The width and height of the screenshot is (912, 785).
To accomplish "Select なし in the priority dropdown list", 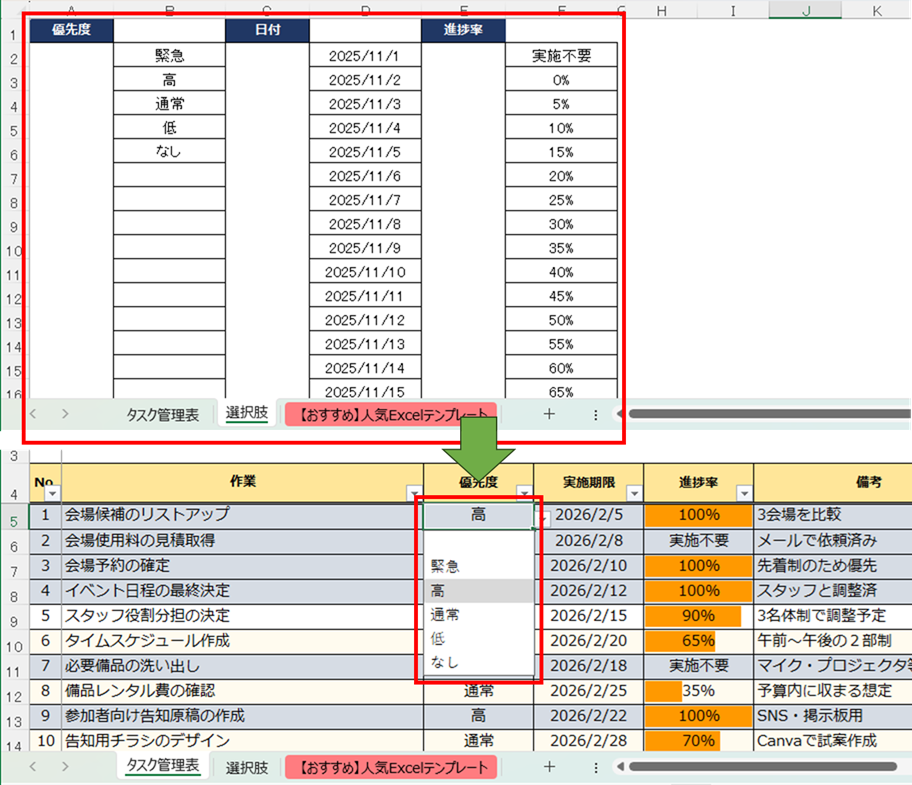I will tap(446, 663).
